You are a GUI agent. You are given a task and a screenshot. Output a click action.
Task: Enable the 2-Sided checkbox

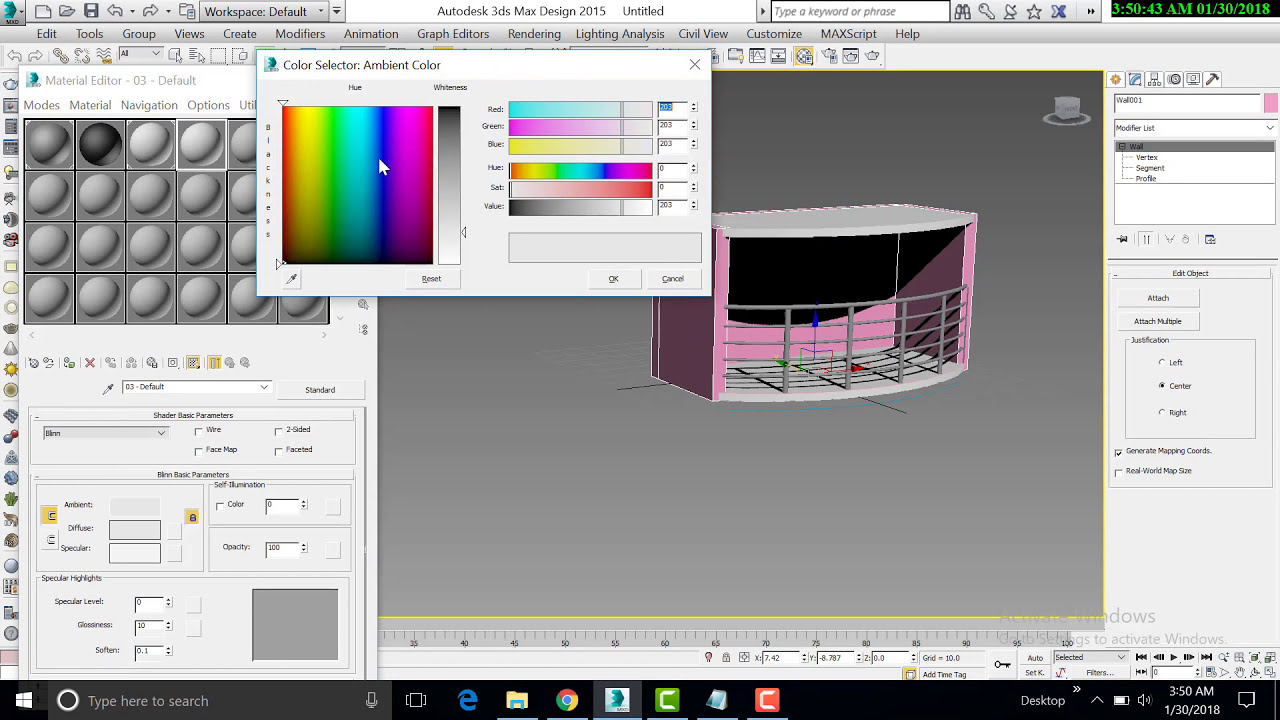click(278, 431)
